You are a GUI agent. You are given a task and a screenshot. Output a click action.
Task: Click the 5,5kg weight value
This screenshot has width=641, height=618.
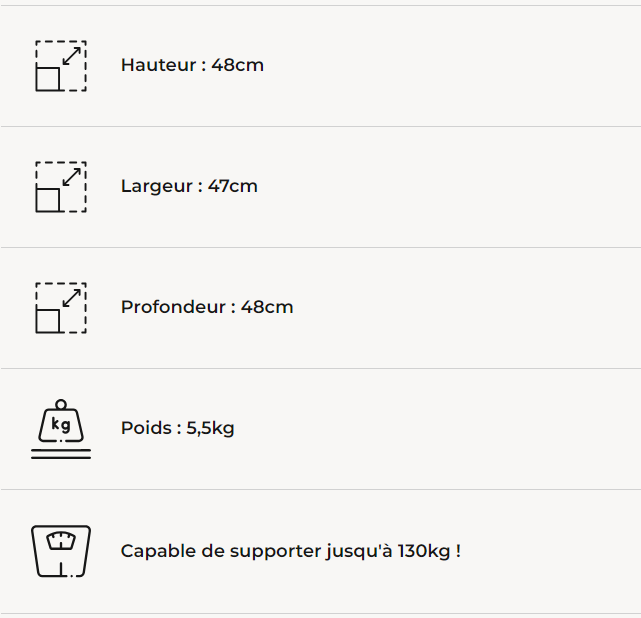coord(211,428)
